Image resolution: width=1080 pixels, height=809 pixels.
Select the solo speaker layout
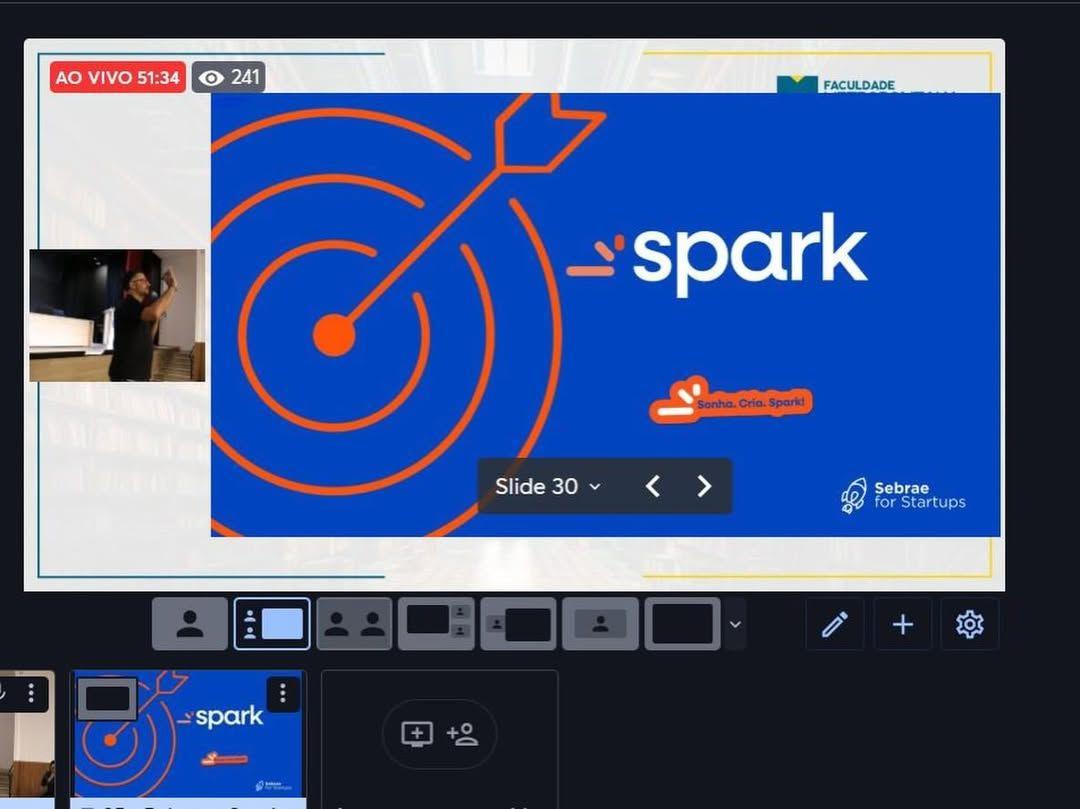[x=189, y=624]
